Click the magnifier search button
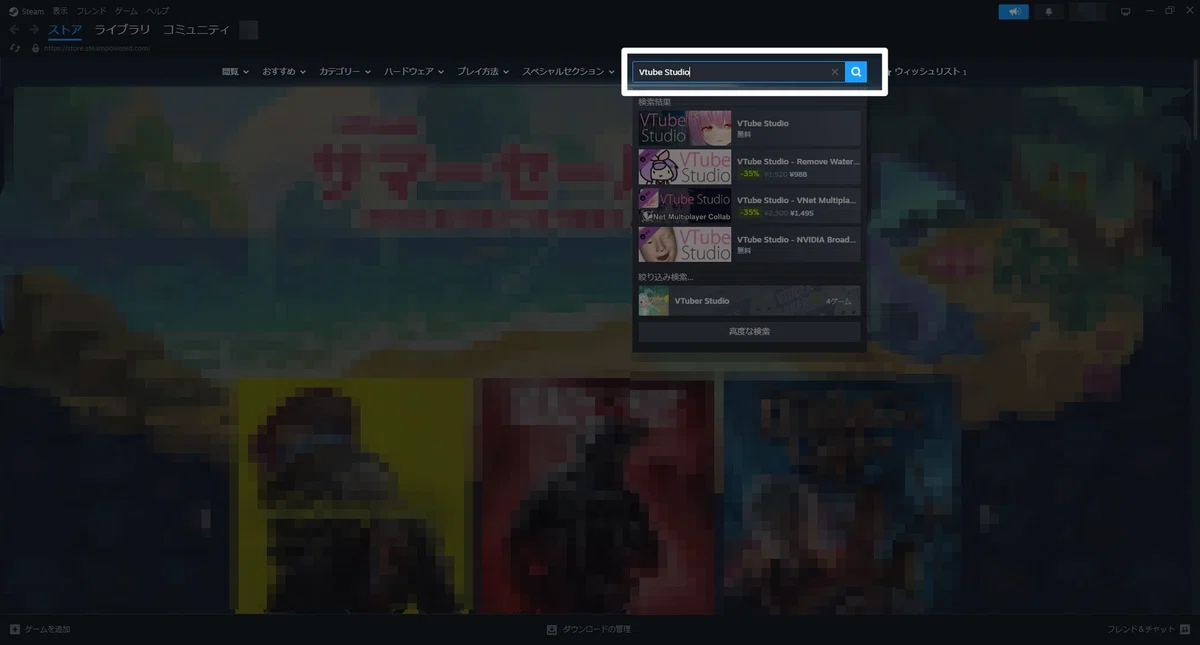 856,72
